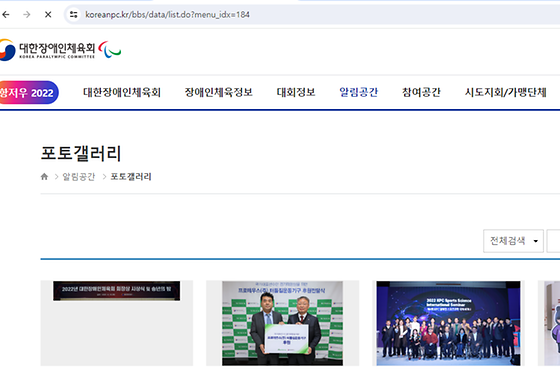Click the browser forward arrow
Image resolution: width=560 pixels, height=371 pixels.
[27, 15]
